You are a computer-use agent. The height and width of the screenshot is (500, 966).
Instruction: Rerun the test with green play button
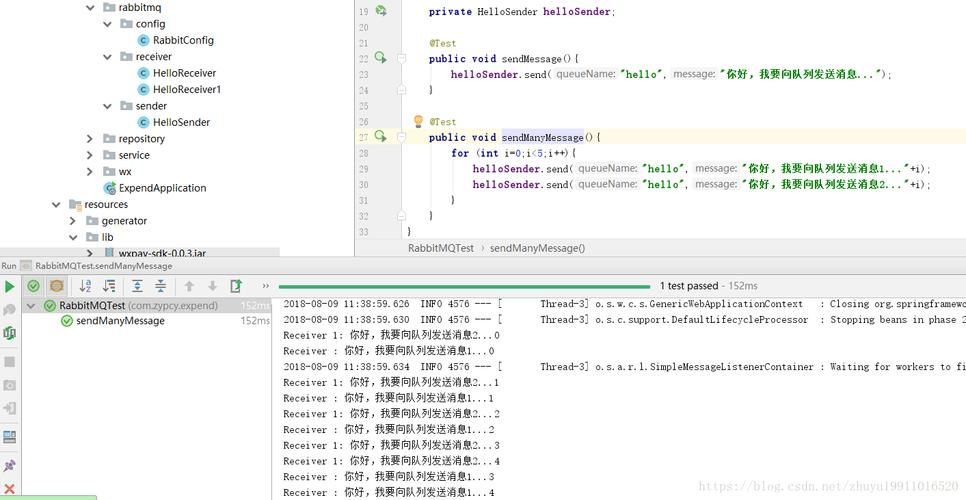[9, 286]
